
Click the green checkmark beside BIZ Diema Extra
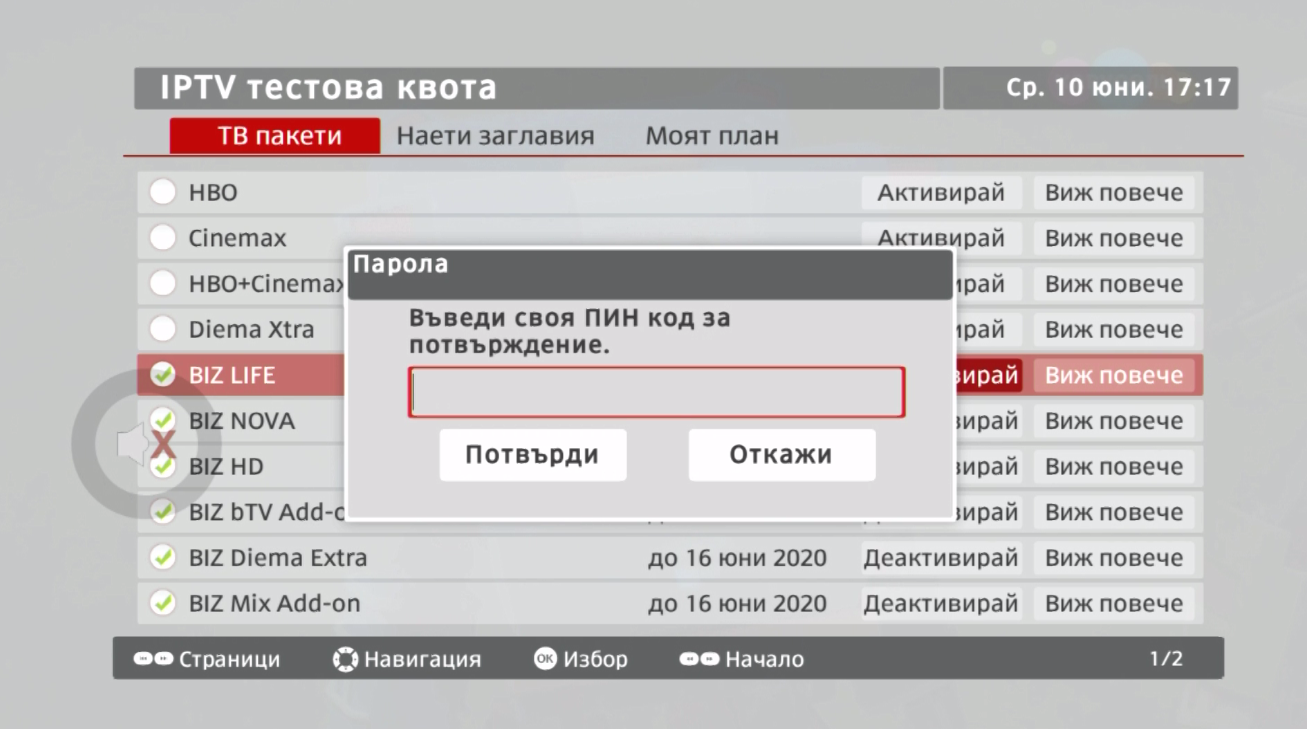point(163,557)
